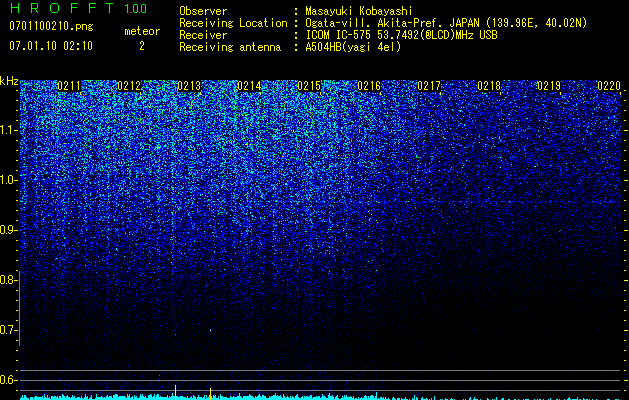The width and height of the screenshot is (629, 400).
Task: Click the 0212 time marker
Action: pos(129,86)
